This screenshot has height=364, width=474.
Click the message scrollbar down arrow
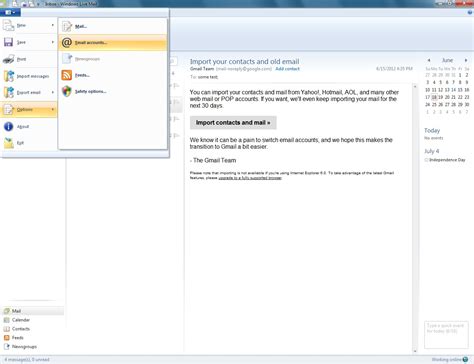click(415, 351)
